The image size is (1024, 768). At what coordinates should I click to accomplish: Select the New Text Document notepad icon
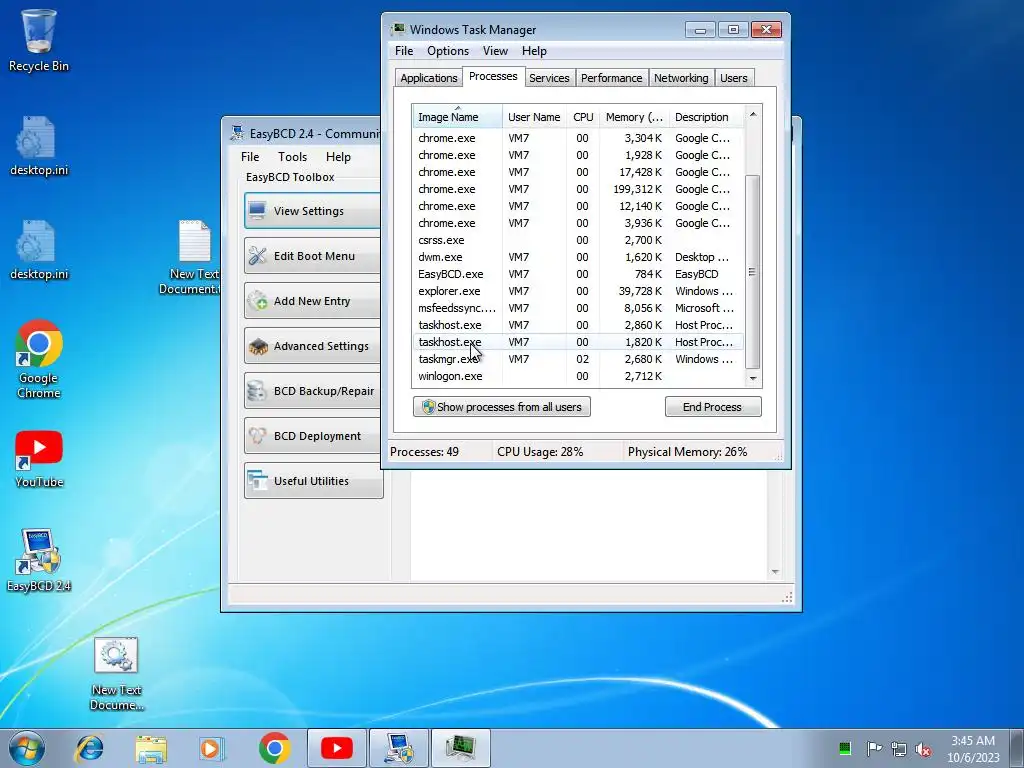[x=194, y=257]
